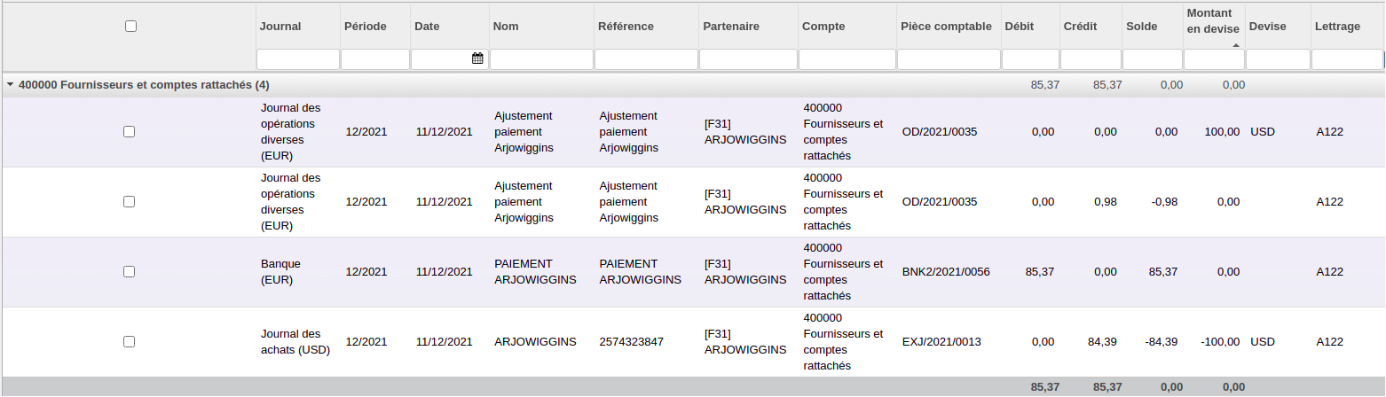Open entry OD/2021/0035 with 0,98 credit
This screenshot has width=1386, height=397.
(x=939, y=201)
